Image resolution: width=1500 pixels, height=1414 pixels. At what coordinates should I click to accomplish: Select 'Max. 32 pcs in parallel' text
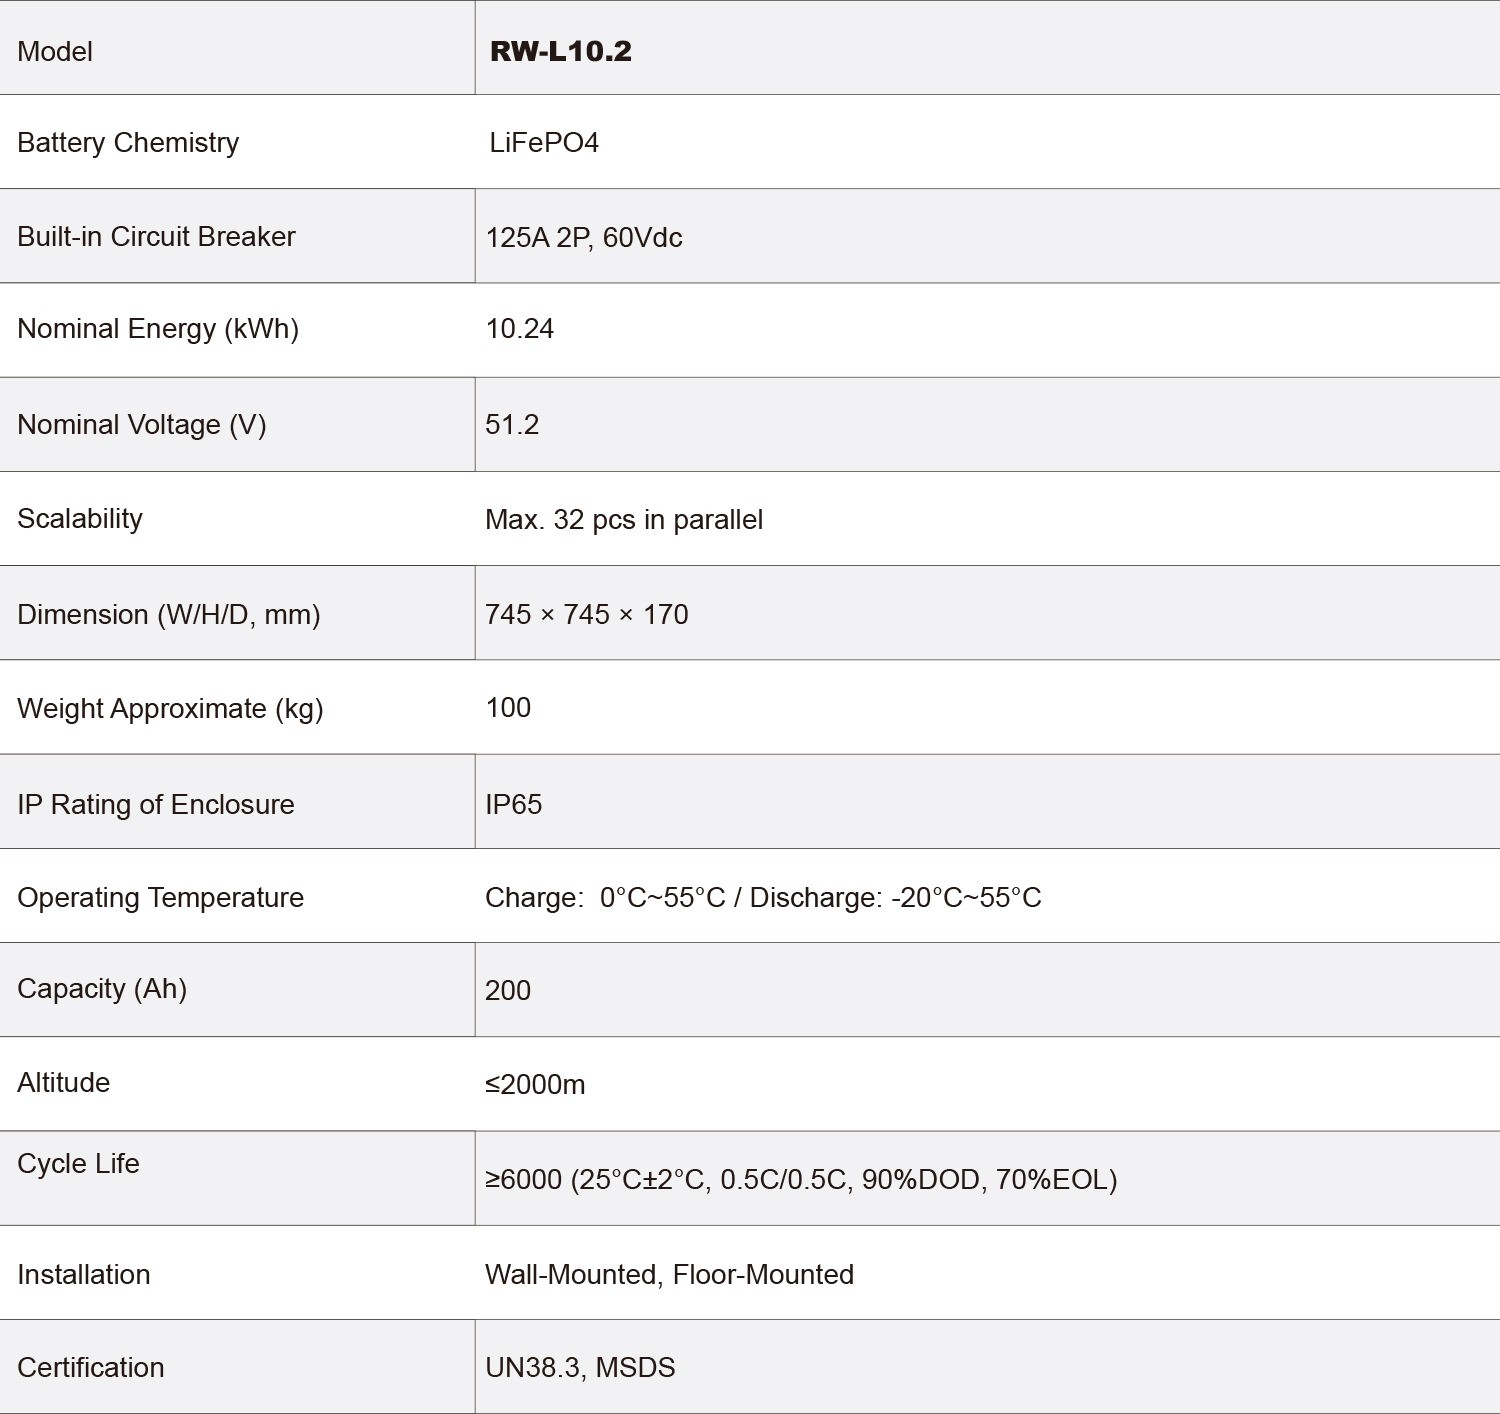[624, 520]
